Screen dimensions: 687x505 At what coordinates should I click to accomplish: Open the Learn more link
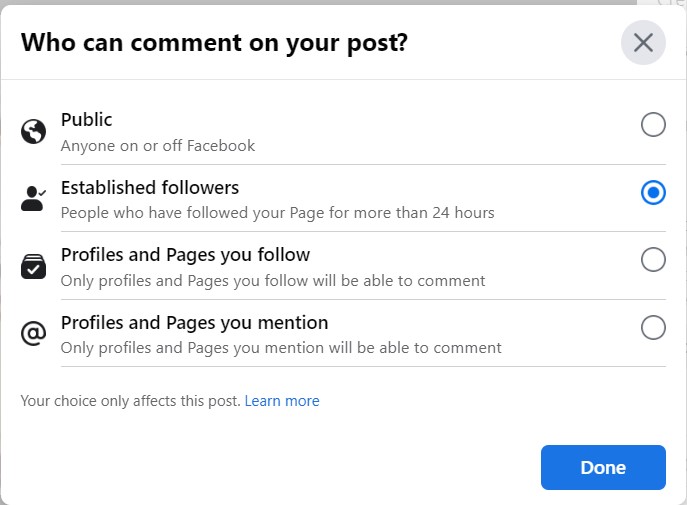282,401
